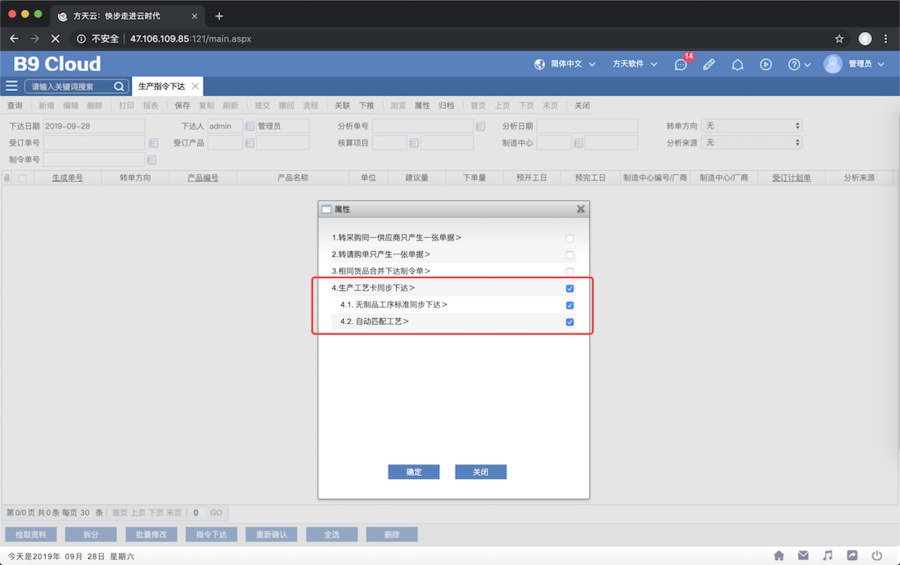Click the 重新确认 button
Viewport: 900px width, 565px height.
pos(271,535)
